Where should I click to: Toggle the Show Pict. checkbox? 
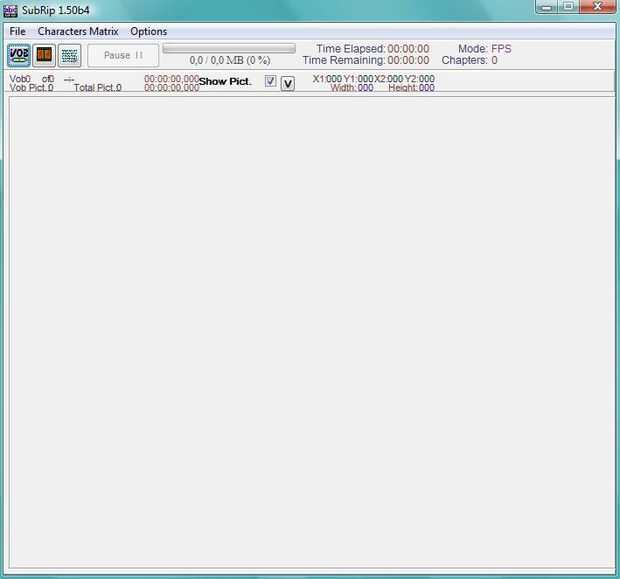click(x=270, y=81)
